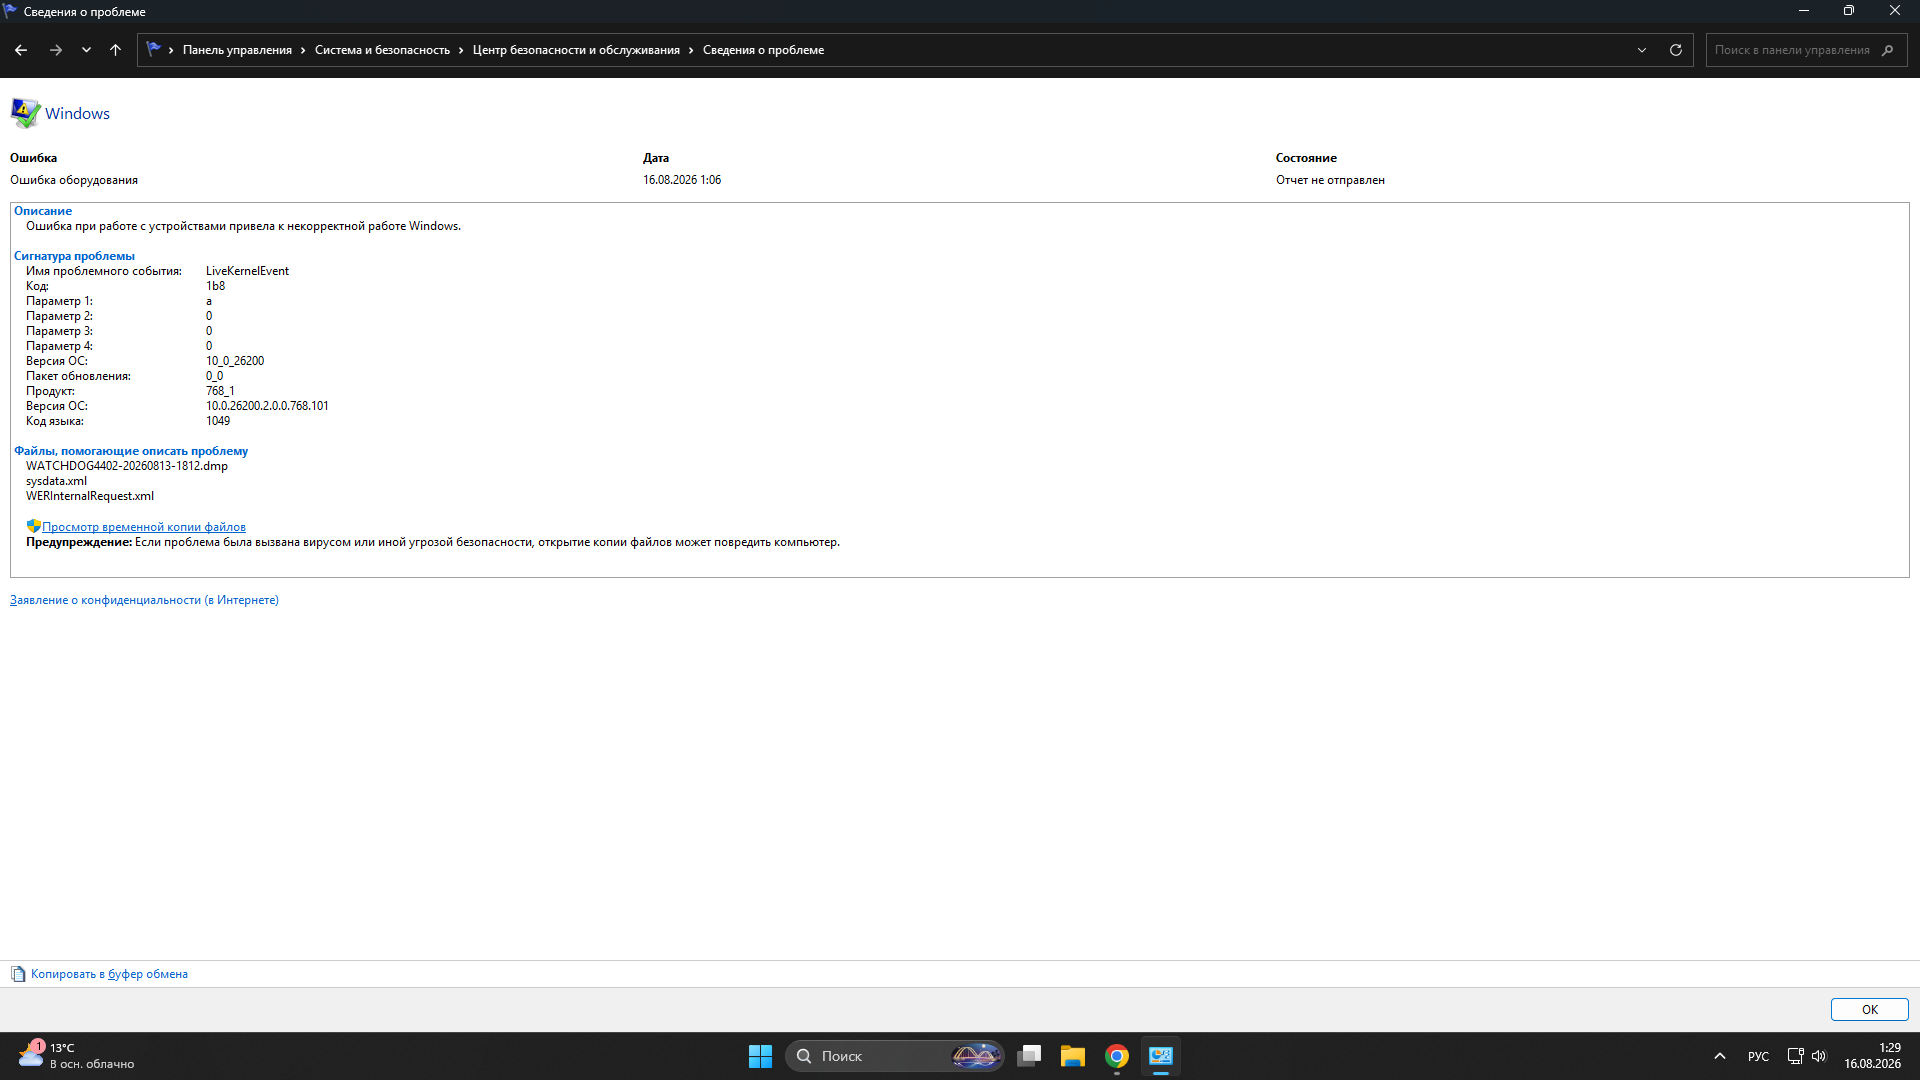Open the address bar history dropdown

[x=1642, y=50]
